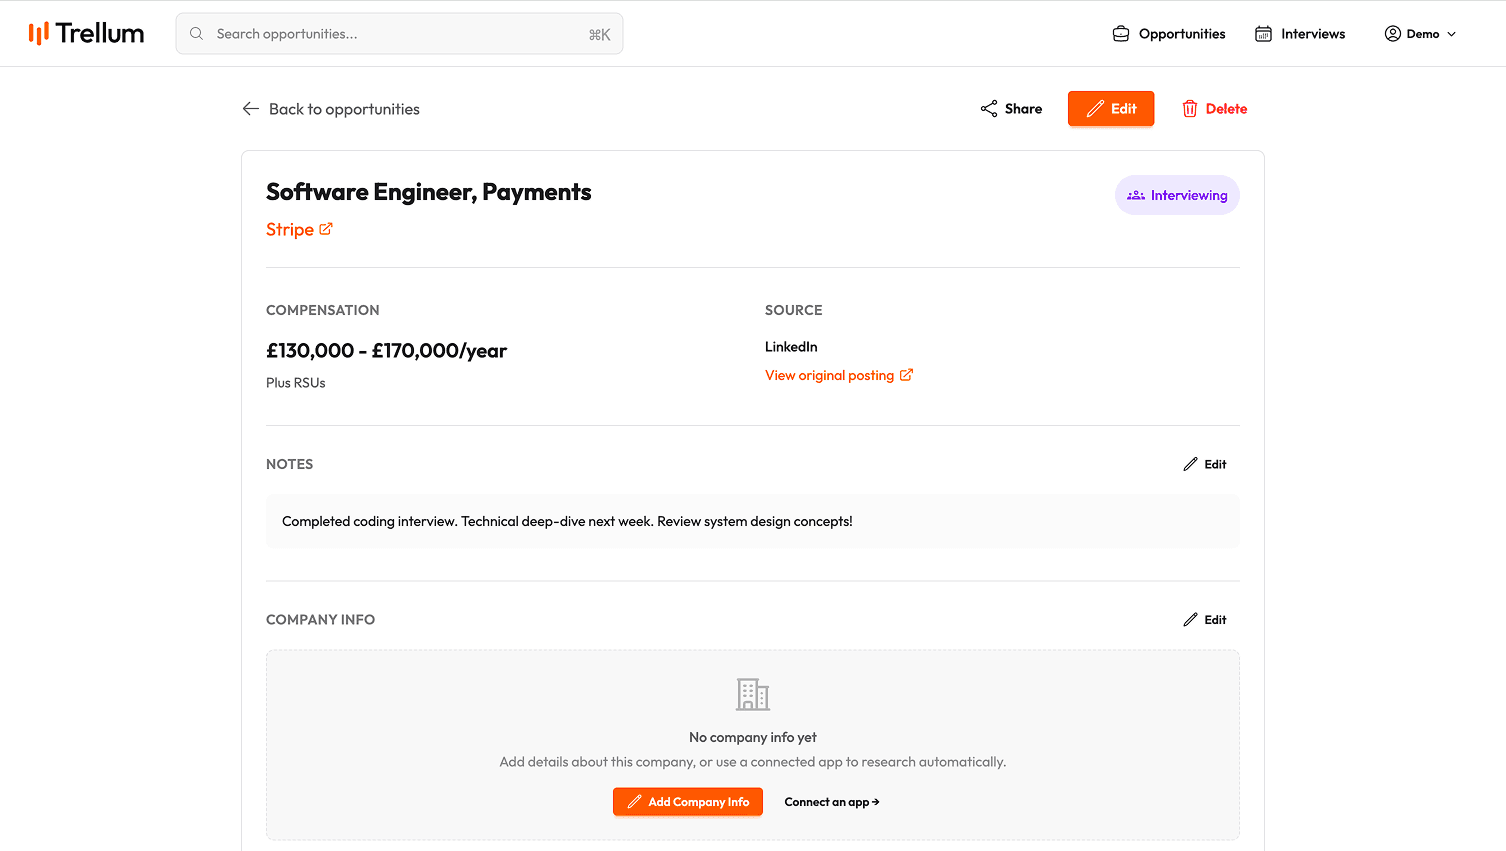Click the Add Company Info button

click(688, 802)
